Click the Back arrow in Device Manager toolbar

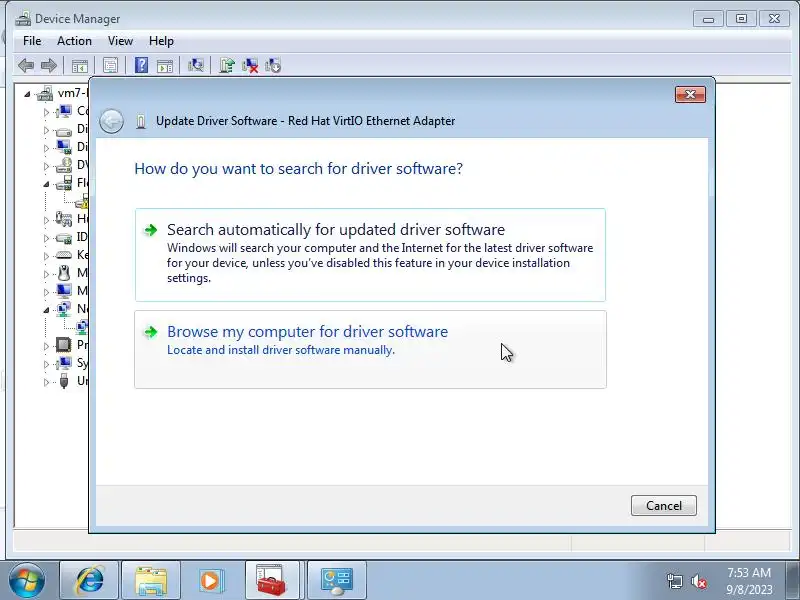point(26,65)
